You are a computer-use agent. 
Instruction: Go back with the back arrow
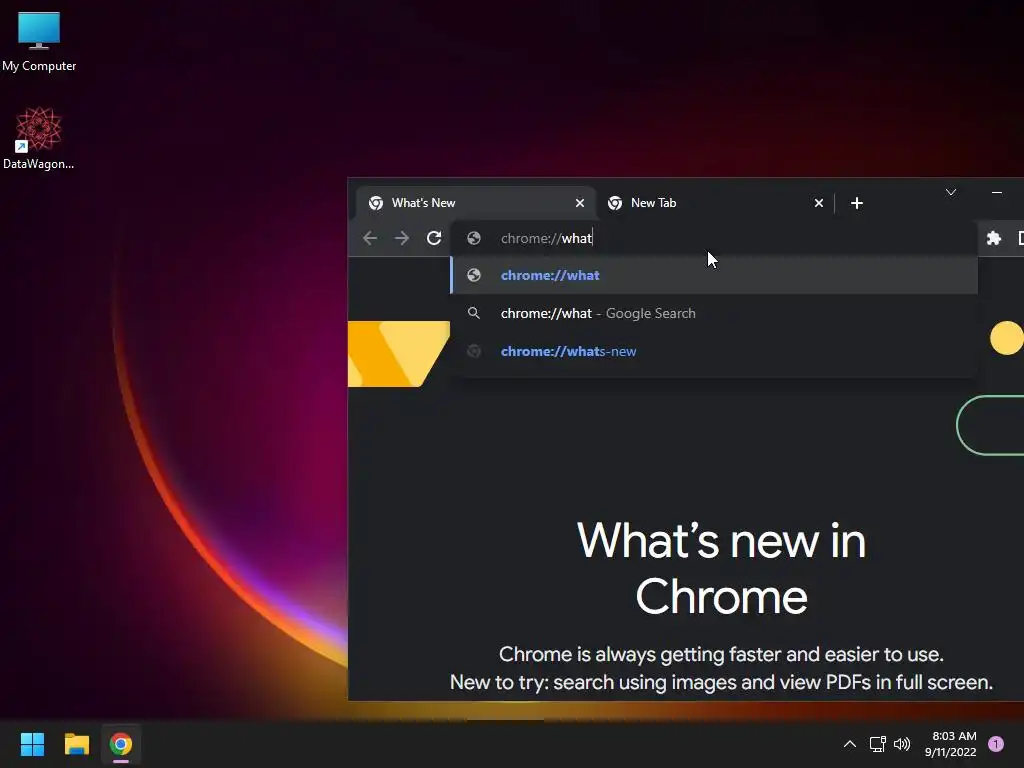(x=370, y=238)
